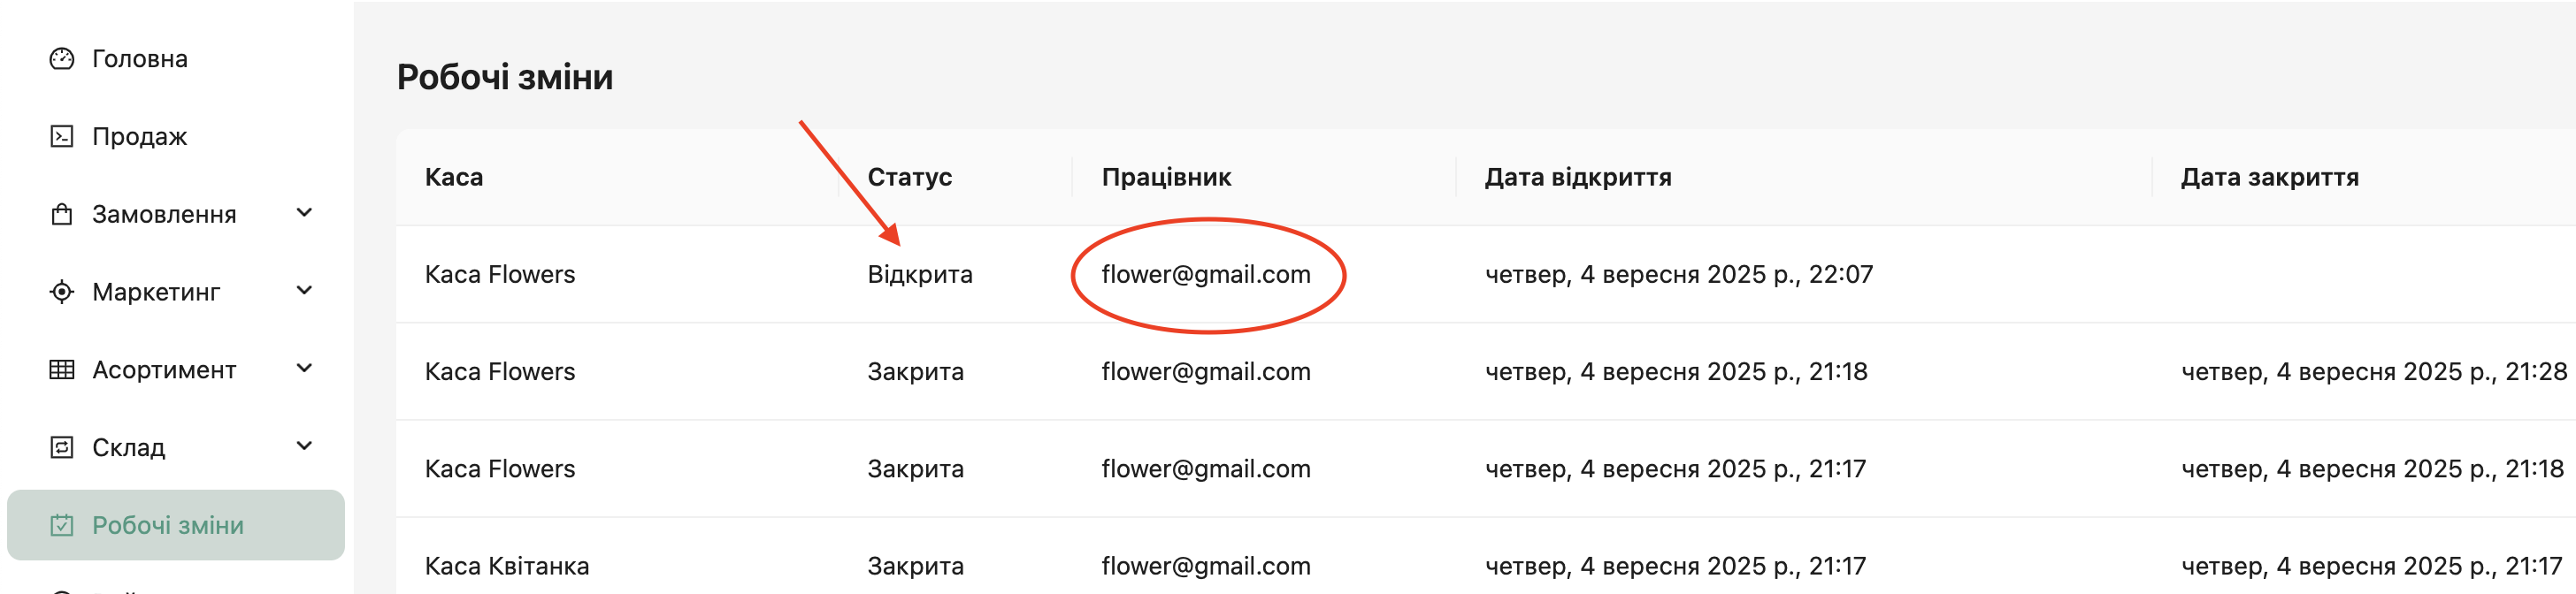The image size is (2576, 594).
Task: Click the Працівник column header
Action: tap(1166, 177)
